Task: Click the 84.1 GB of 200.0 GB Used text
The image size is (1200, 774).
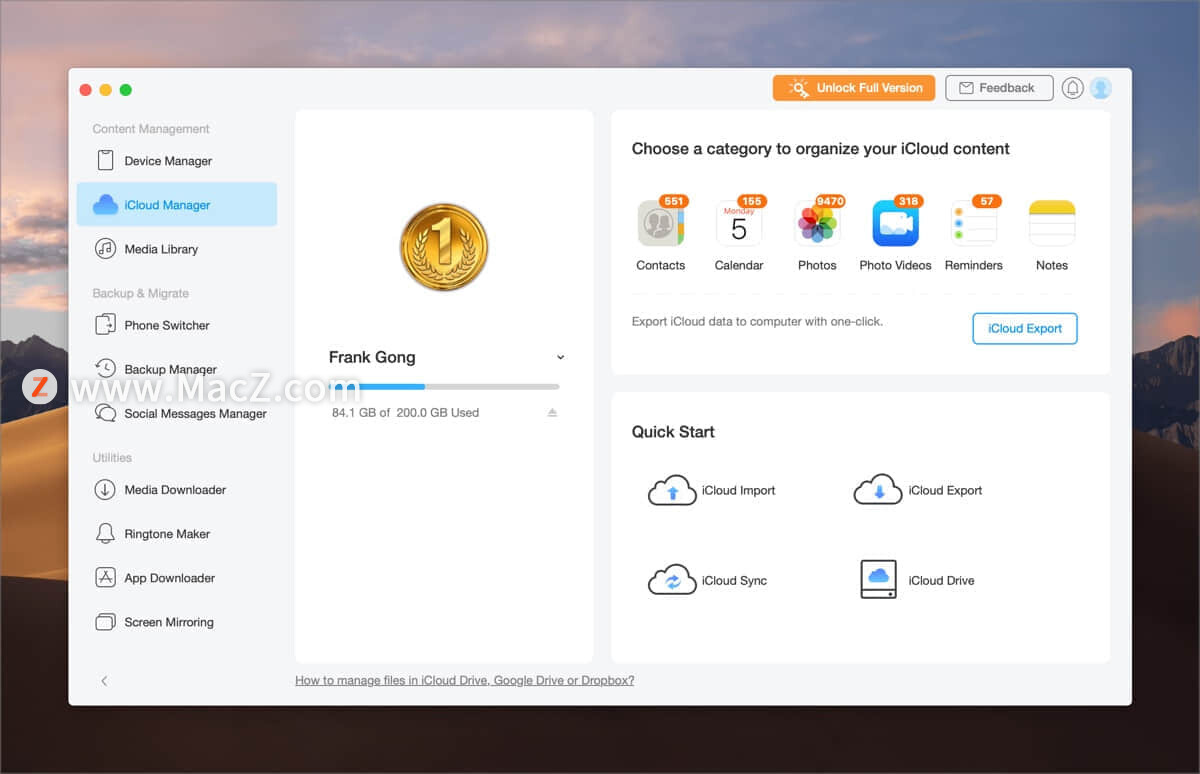Action: coord(405,412)
